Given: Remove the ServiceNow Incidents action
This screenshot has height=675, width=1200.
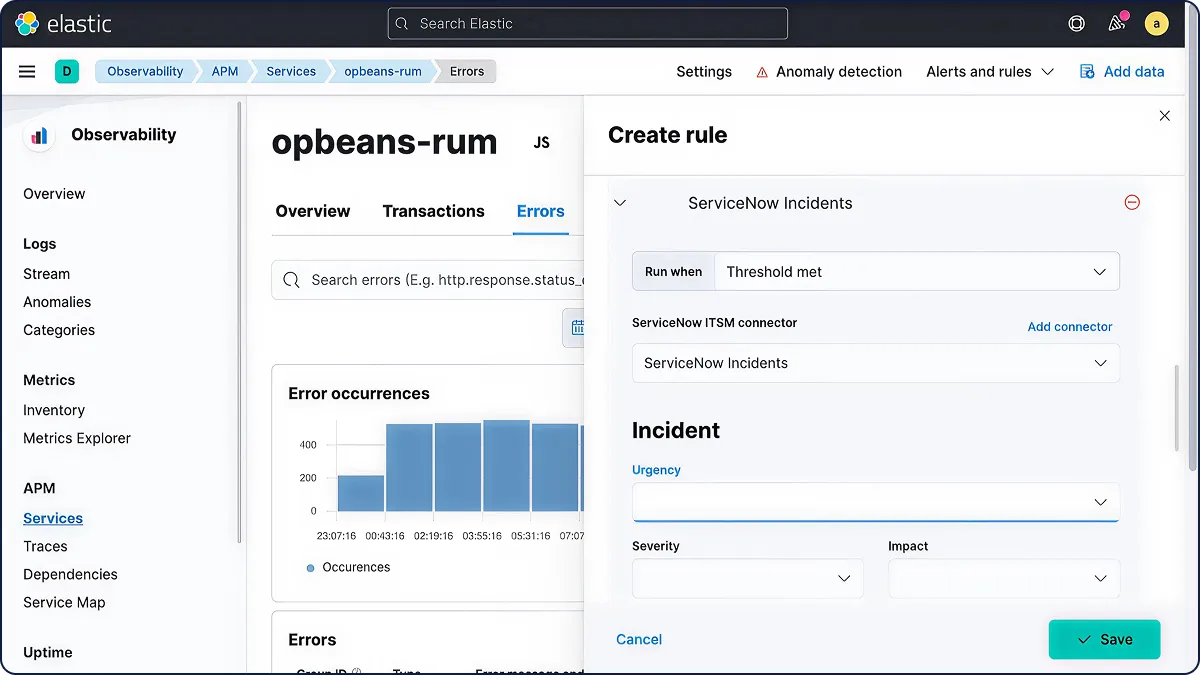Looking at the screenshot, I should (1132, 203).
